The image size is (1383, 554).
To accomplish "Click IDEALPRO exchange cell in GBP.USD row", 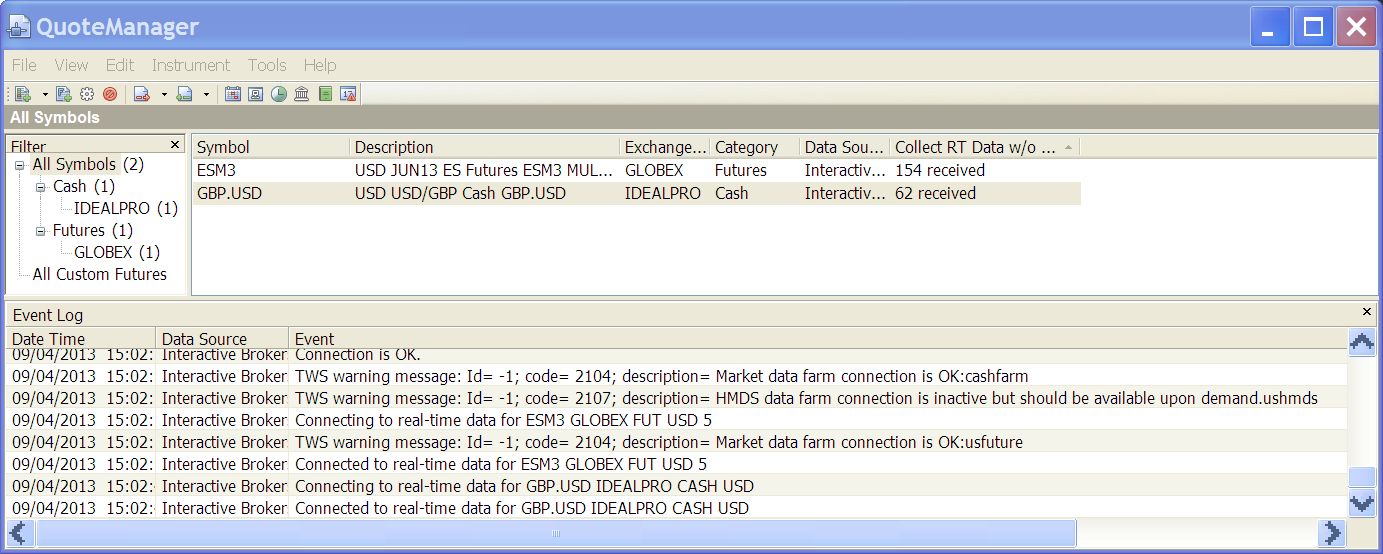I will point(663,193).
